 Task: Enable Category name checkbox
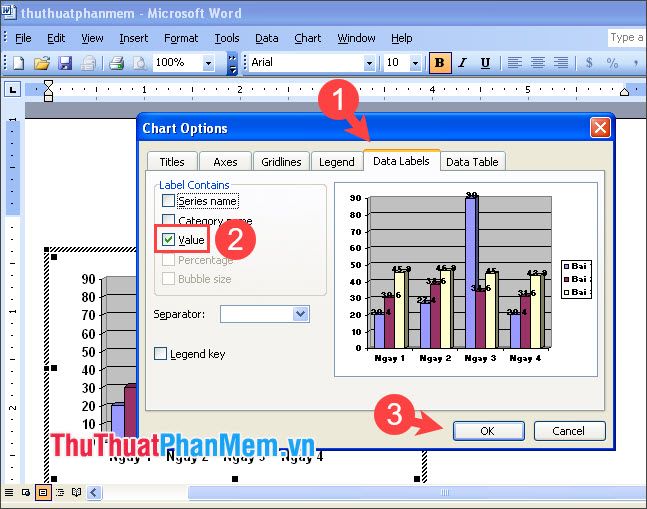click(168, 219)
